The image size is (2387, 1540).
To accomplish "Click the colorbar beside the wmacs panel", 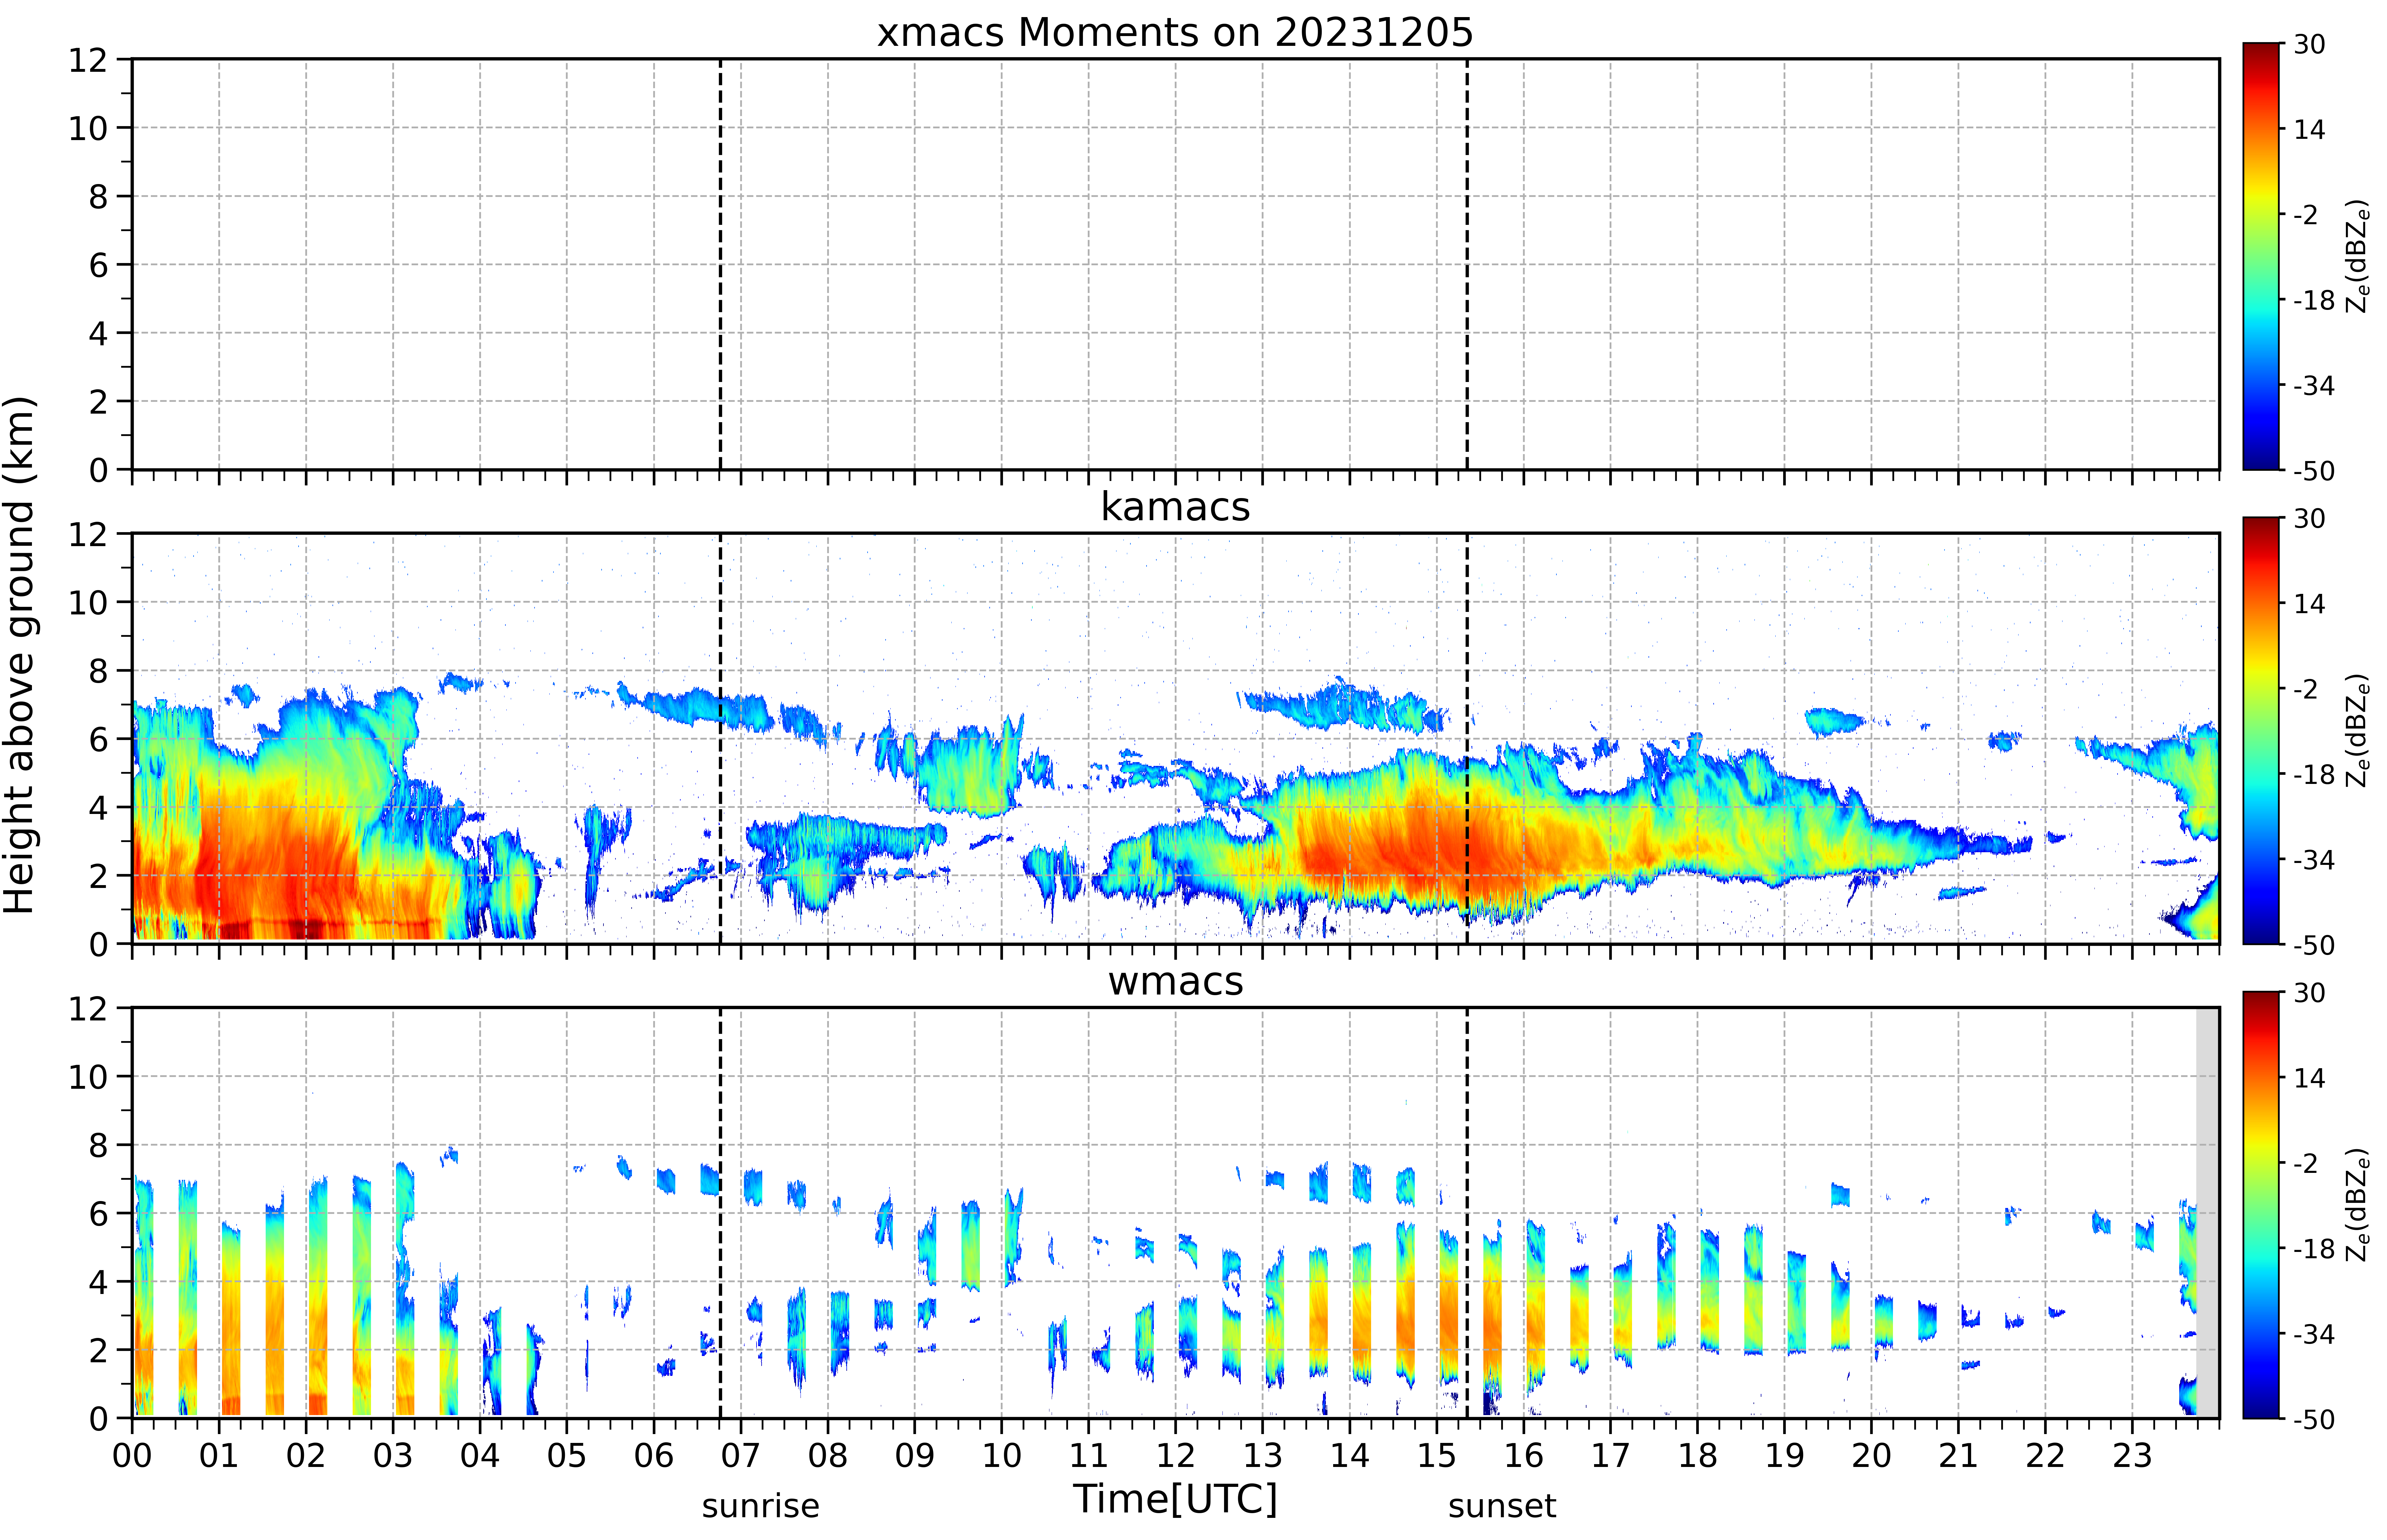I will click(2261, 1205).
